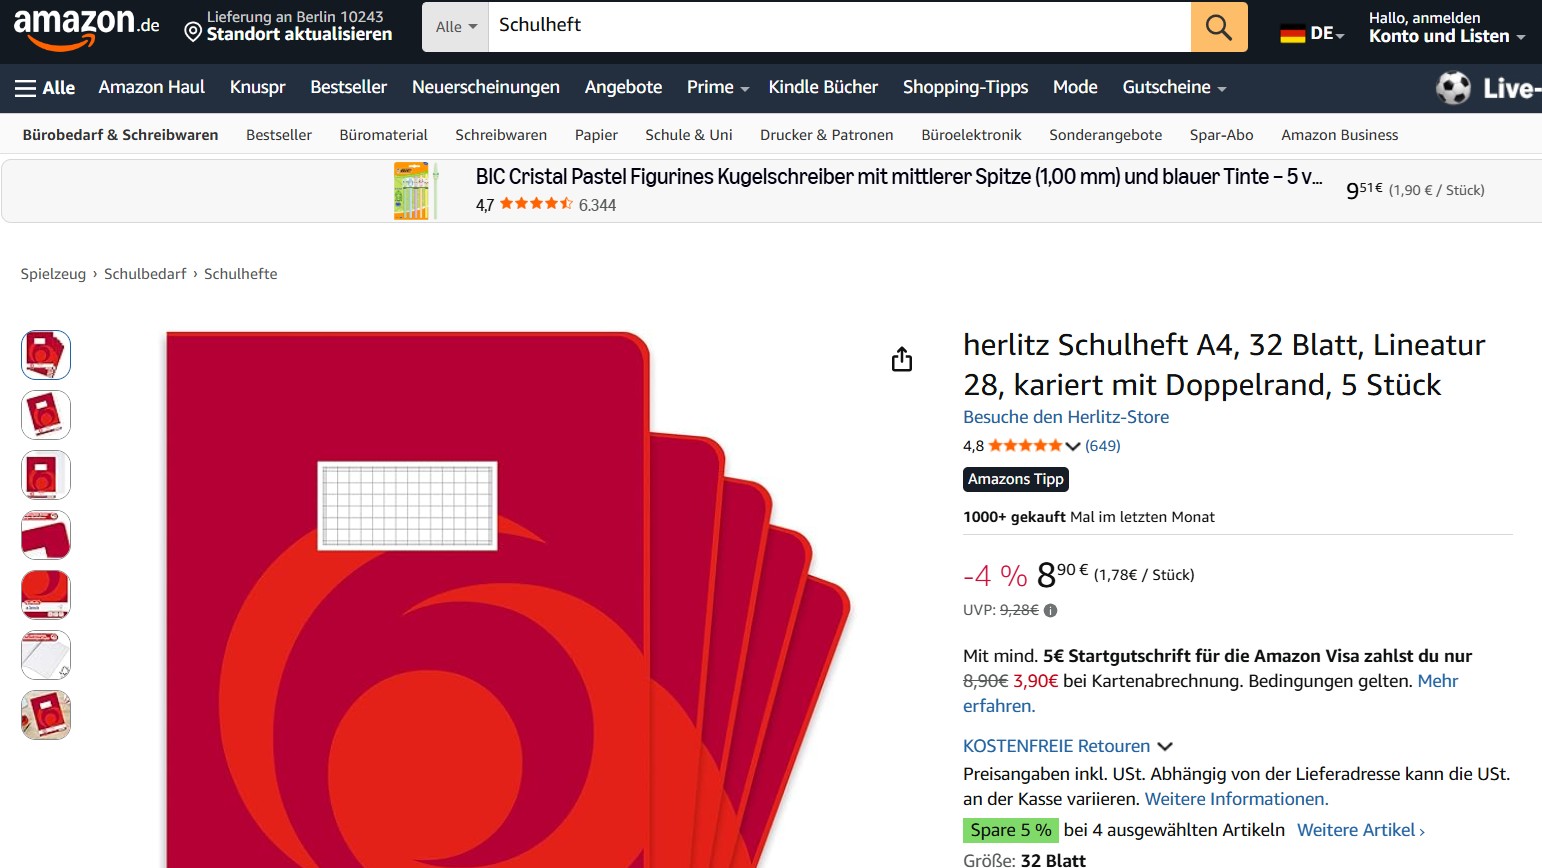Open the Gutscheine dropdown menu
The width and height of the screenshot is (1542, 868).
click(1174, 87)
